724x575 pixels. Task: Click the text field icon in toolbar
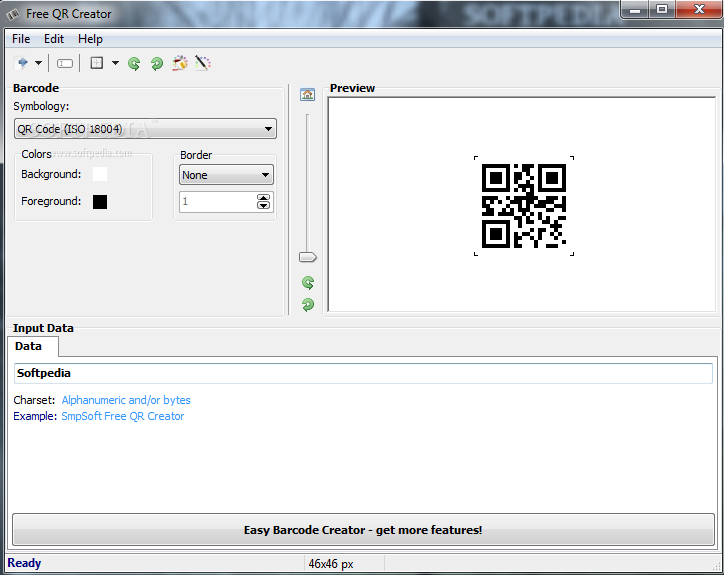[65, 63]
